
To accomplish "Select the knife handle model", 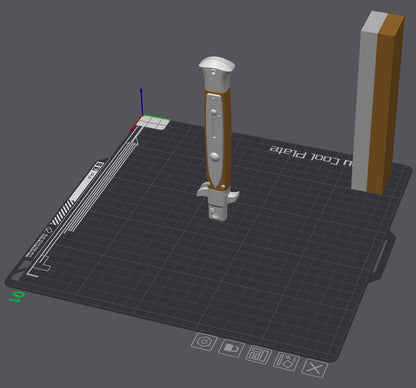I will tap(217, 138).
